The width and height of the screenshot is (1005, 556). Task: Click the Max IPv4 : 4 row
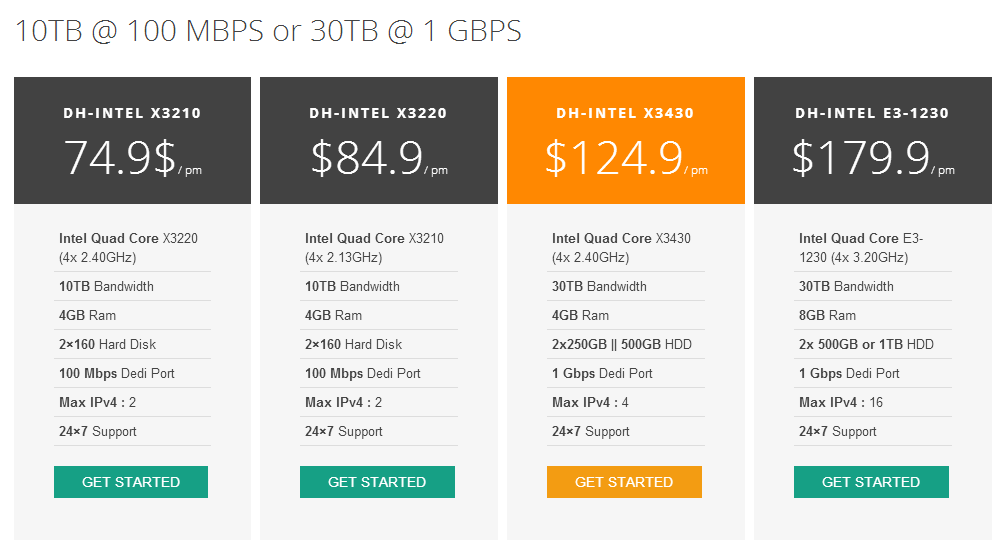[590, 402]
